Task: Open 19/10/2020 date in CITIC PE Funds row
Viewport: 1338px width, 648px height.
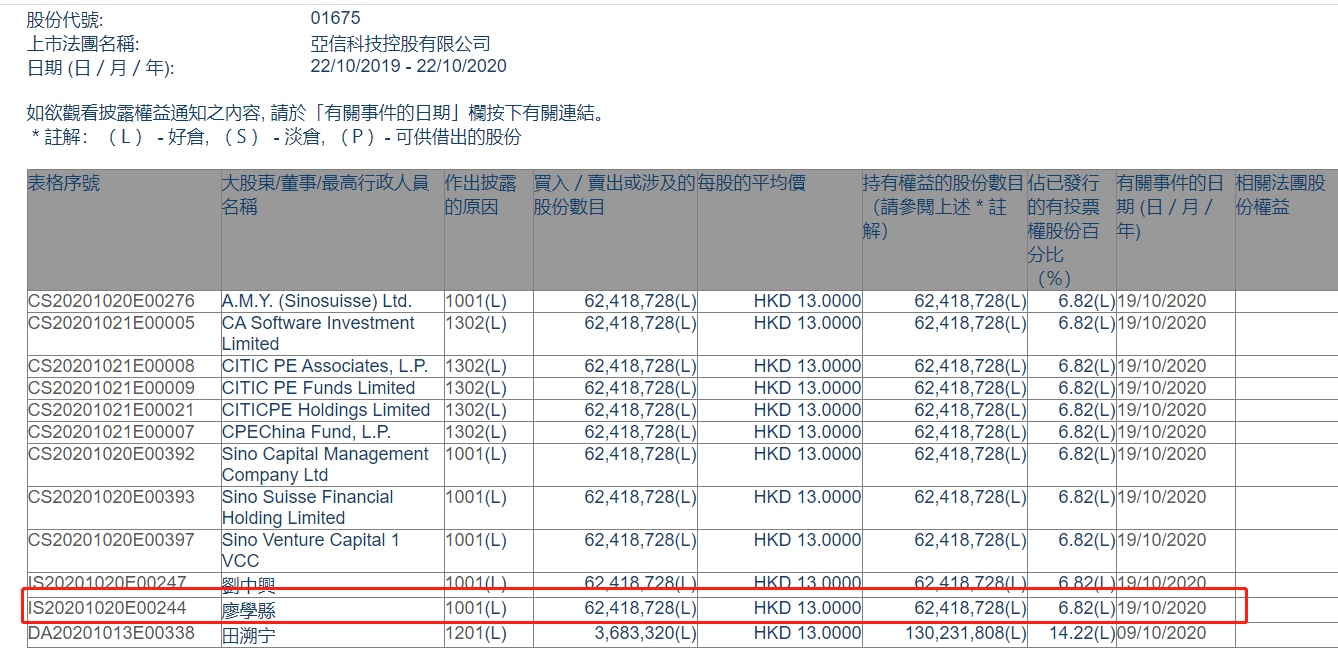Action: click(x=1162, y=388)
